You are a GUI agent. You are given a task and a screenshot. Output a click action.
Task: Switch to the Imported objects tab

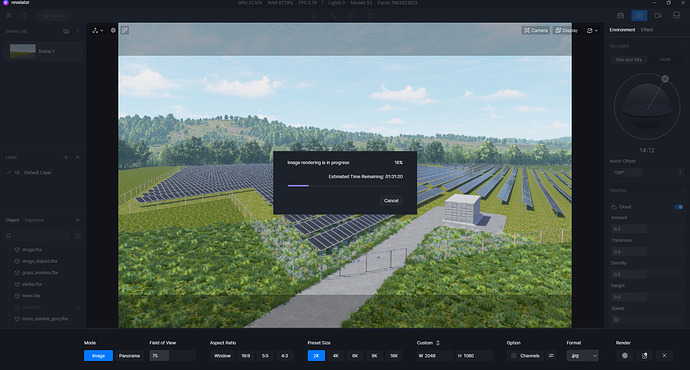[x=34, y=220]
